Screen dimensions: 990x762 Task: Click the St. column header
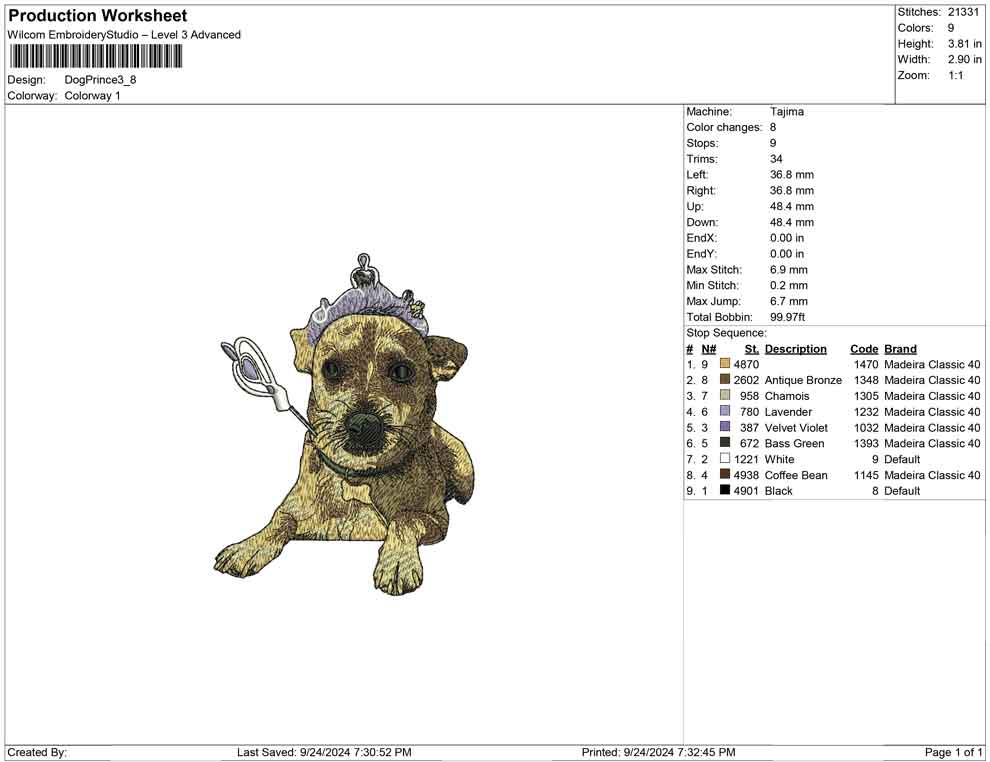coord(751,349)
